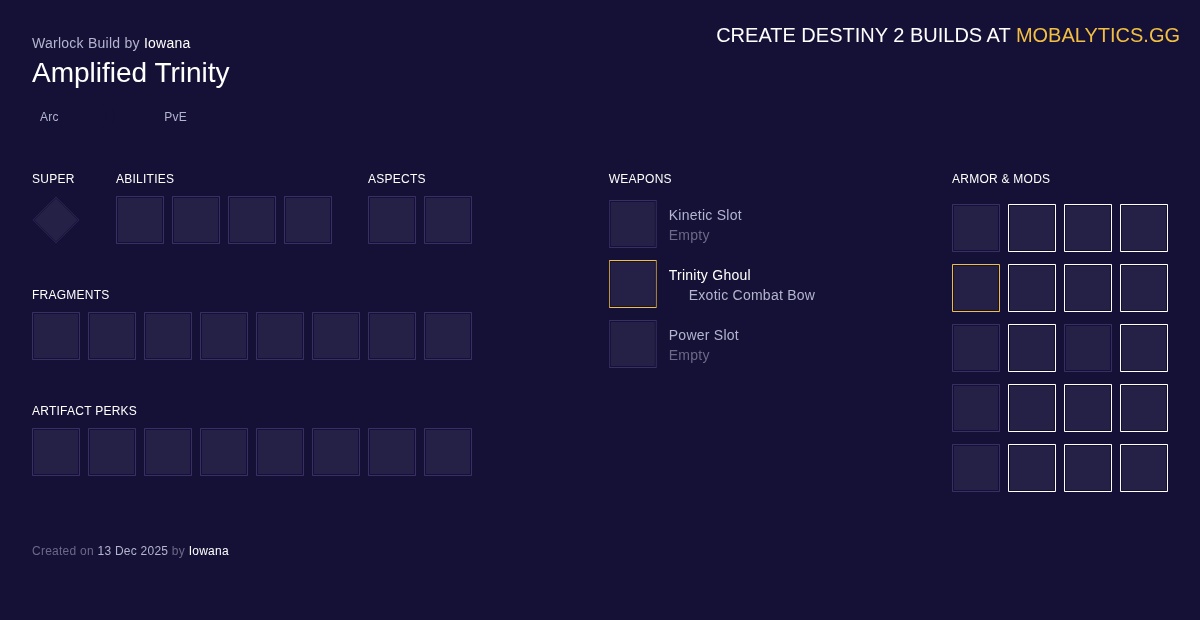Open the first Artifact Perks slot
Image resolution: width=1200 pixels, height=620 pixels.
click(56, 452)
